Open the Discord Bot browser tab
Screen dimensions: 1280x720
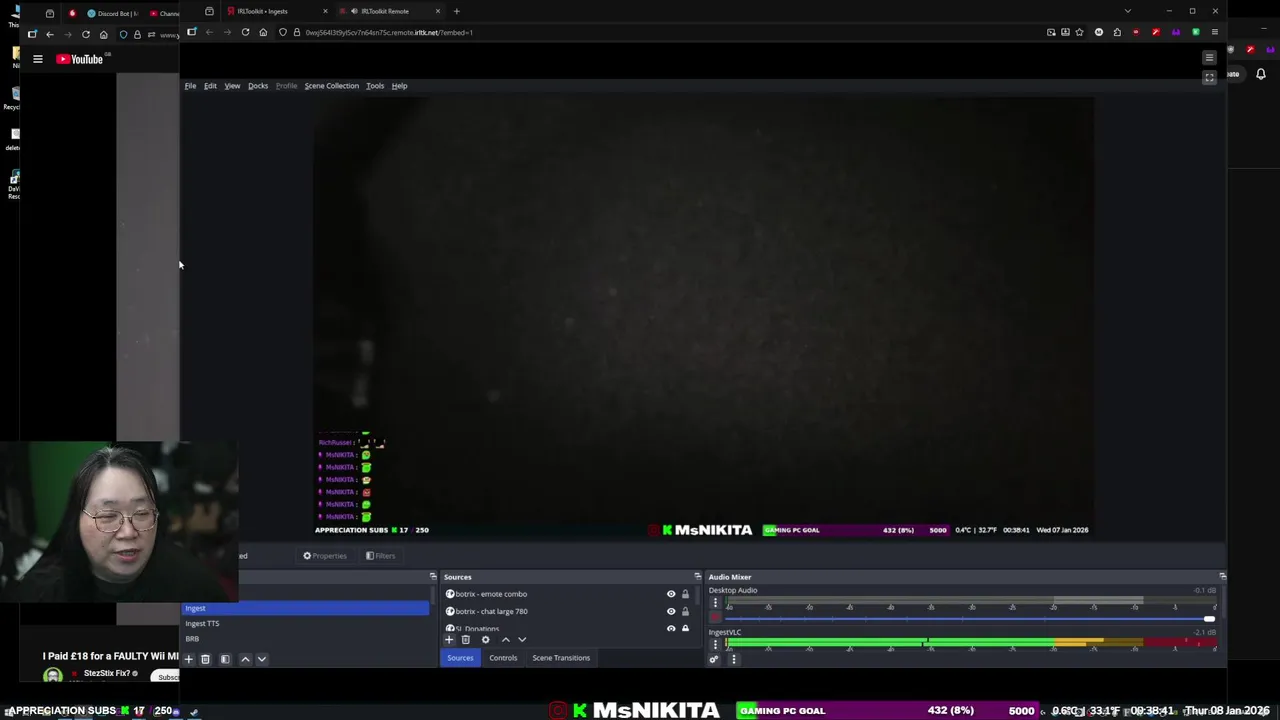click(113, 13)
